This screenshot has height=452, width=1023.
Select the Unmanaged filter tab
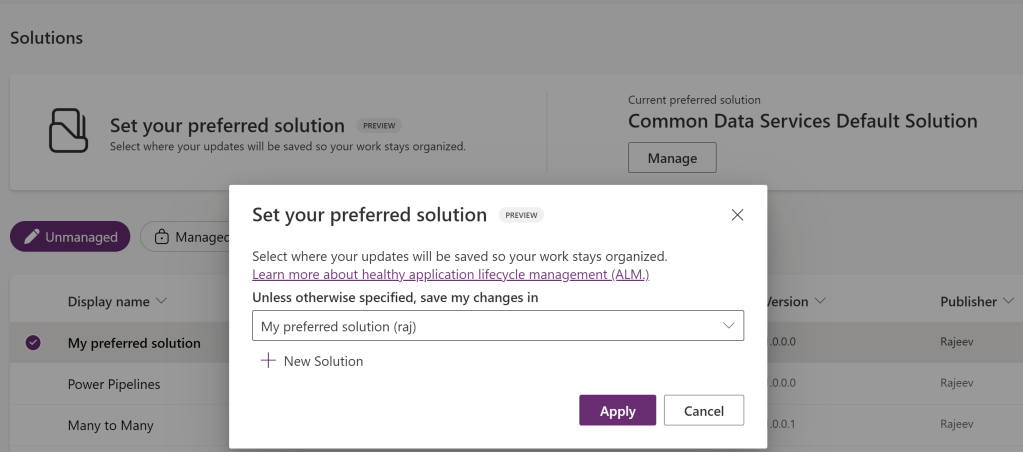tap(70, 237)
